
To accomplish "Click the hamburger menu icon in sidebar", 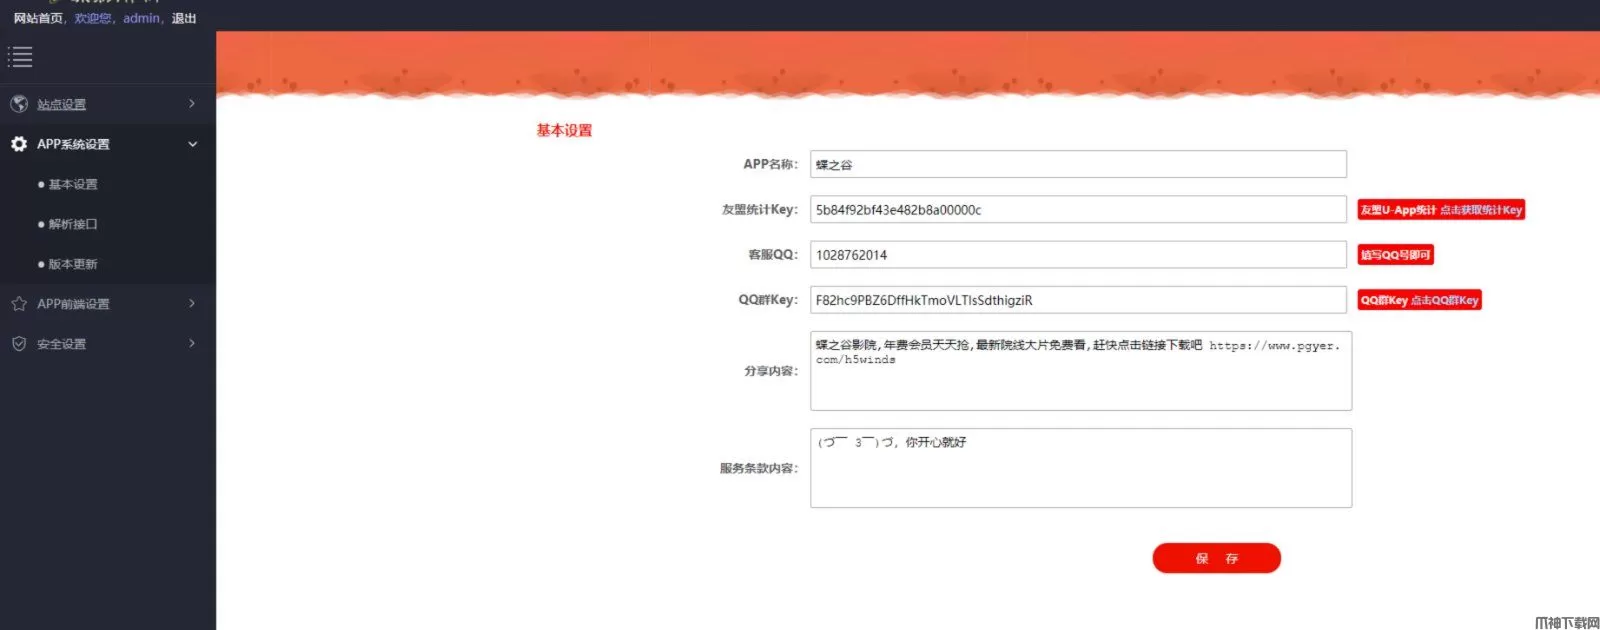I will [20, 57].
